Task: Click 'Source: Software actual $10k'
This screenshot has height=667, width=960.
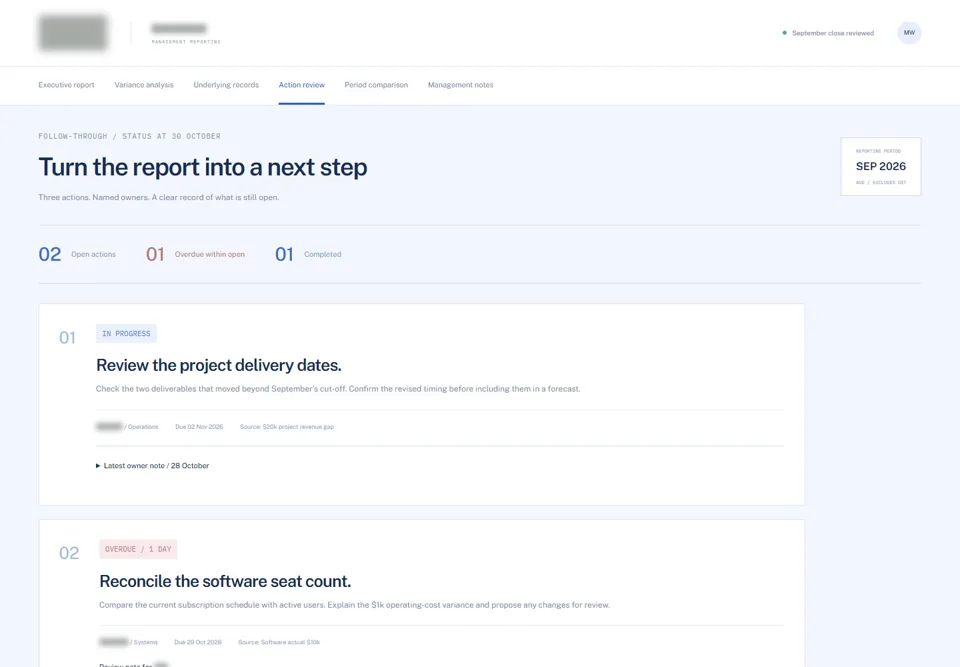Action: click(x=279, y=643)
